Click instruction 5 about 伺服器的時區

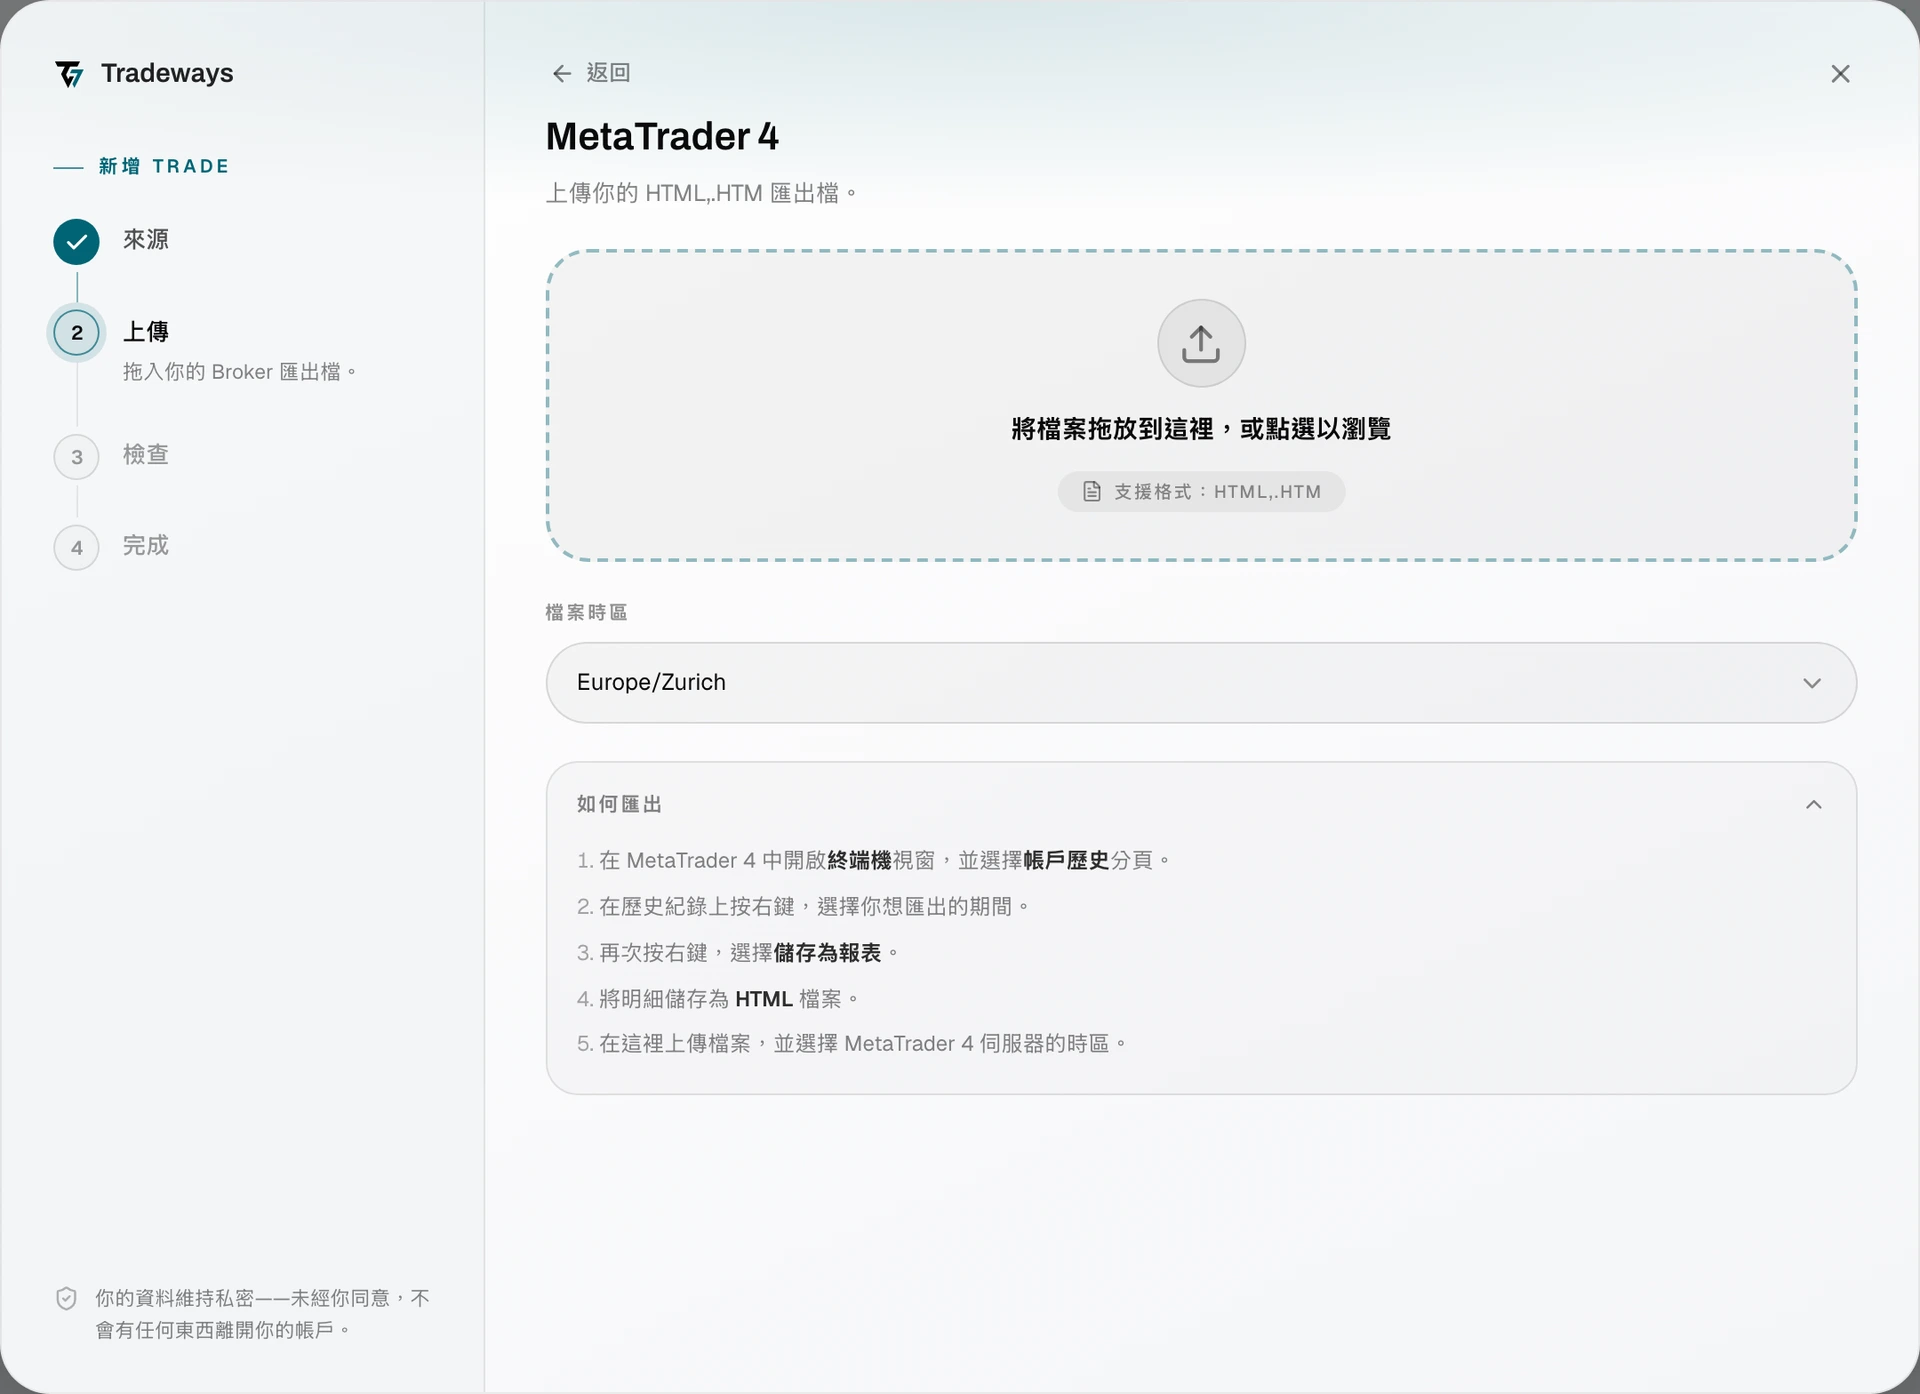click(851, 1044)
